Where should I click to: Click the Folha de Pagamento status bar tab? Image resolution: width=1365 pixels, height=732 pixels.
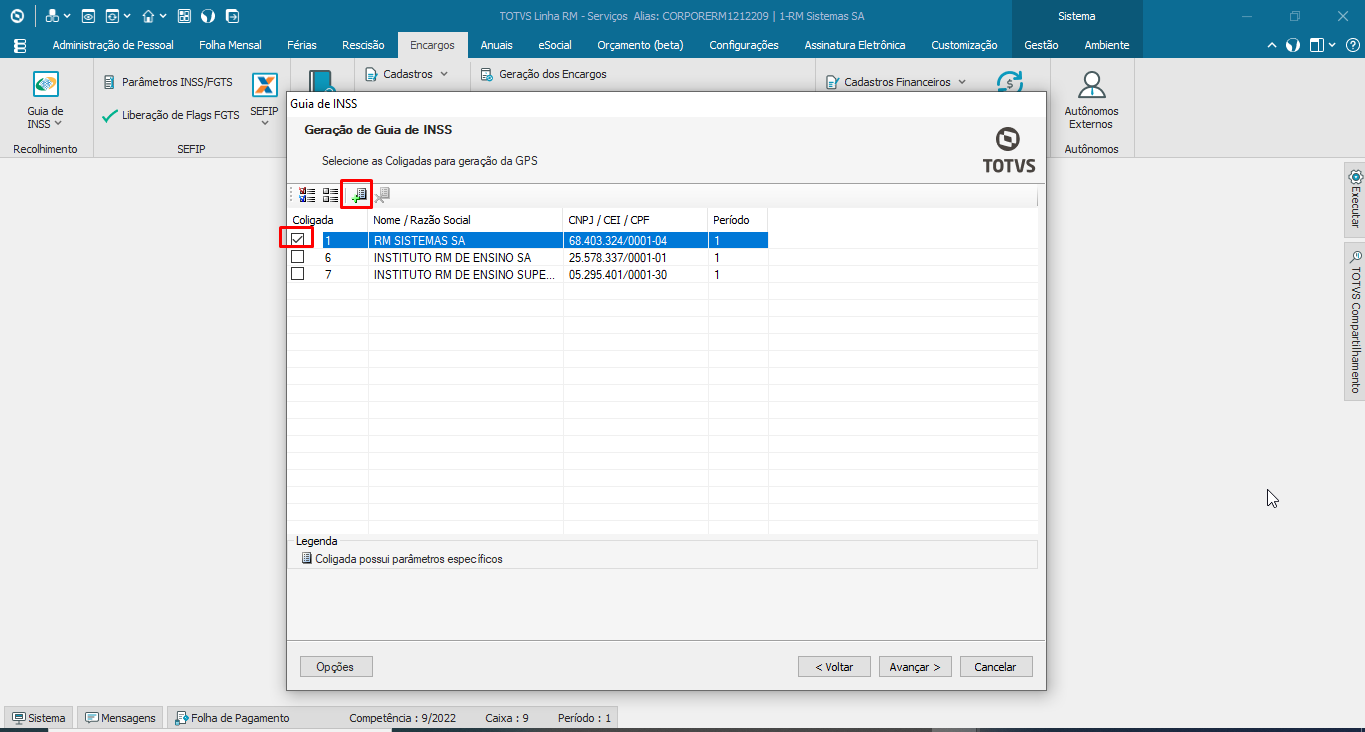pyautogui.click(x=232, y=718)
